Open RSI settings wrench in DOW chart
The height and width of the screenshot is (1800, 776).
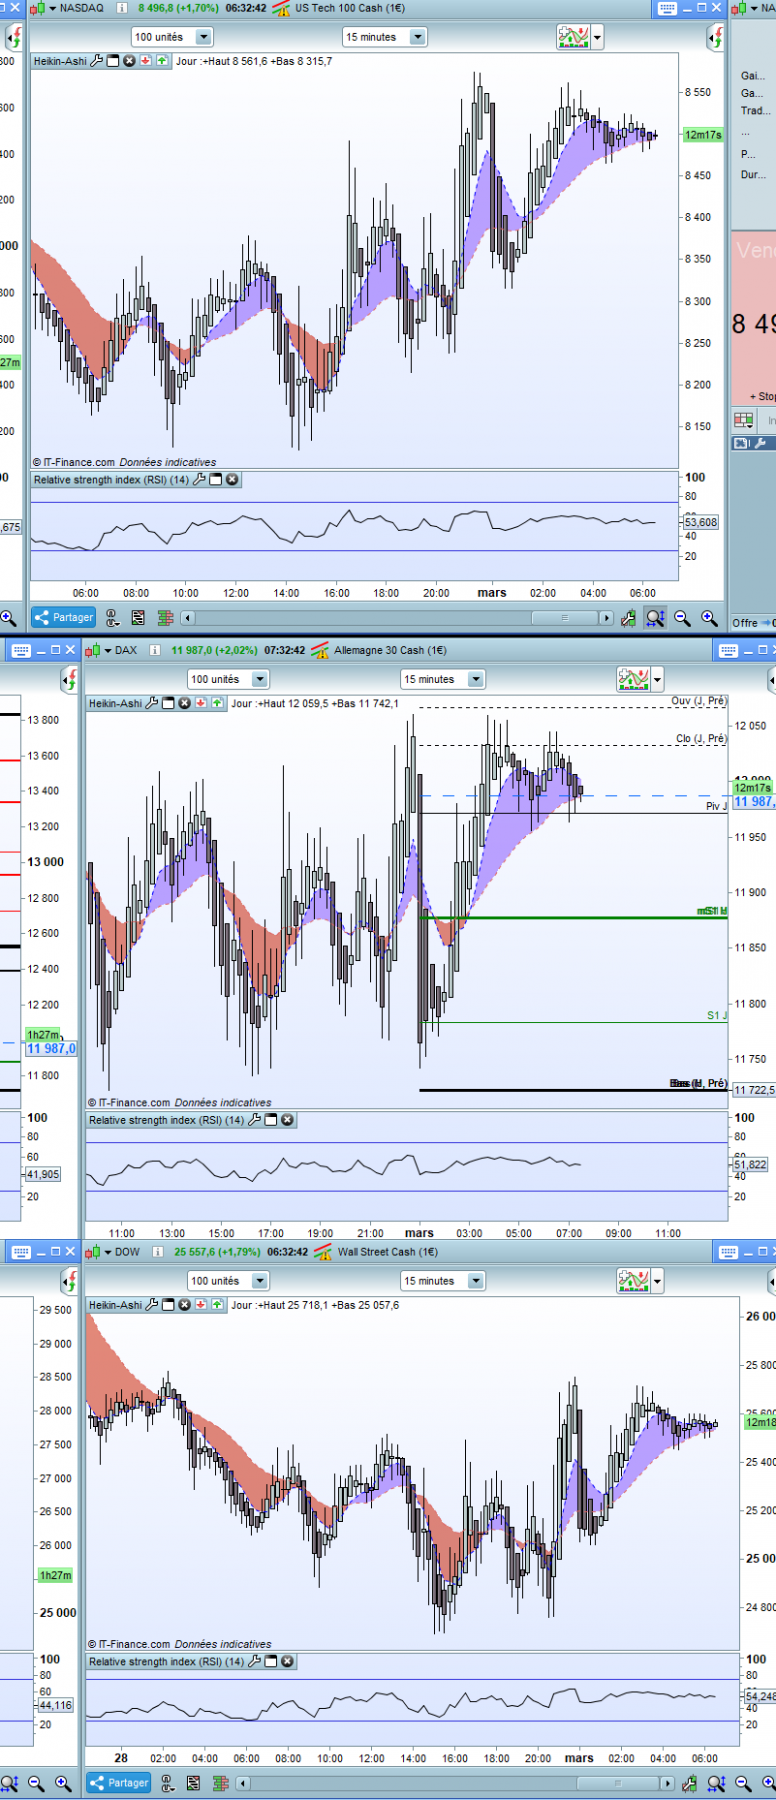pyautogui.click(x=254, y=1662)
